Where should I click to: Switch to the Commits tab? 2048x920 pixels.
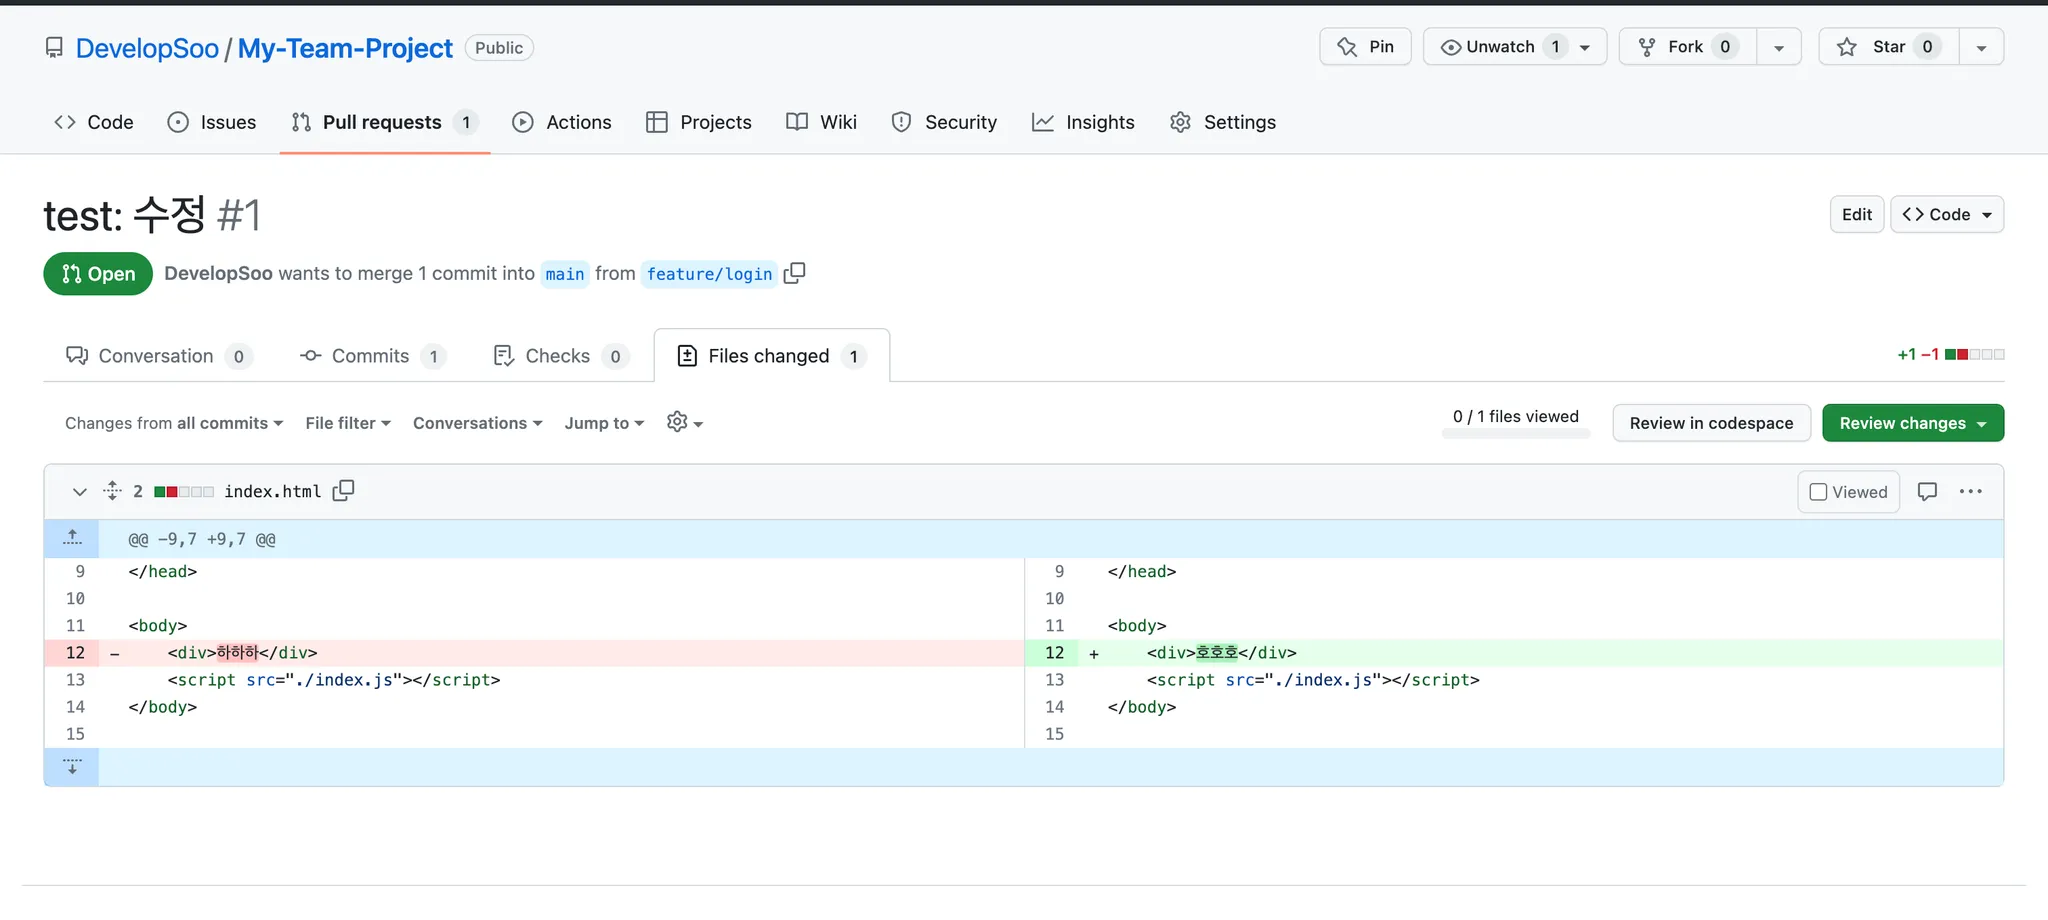coord(373,356)
